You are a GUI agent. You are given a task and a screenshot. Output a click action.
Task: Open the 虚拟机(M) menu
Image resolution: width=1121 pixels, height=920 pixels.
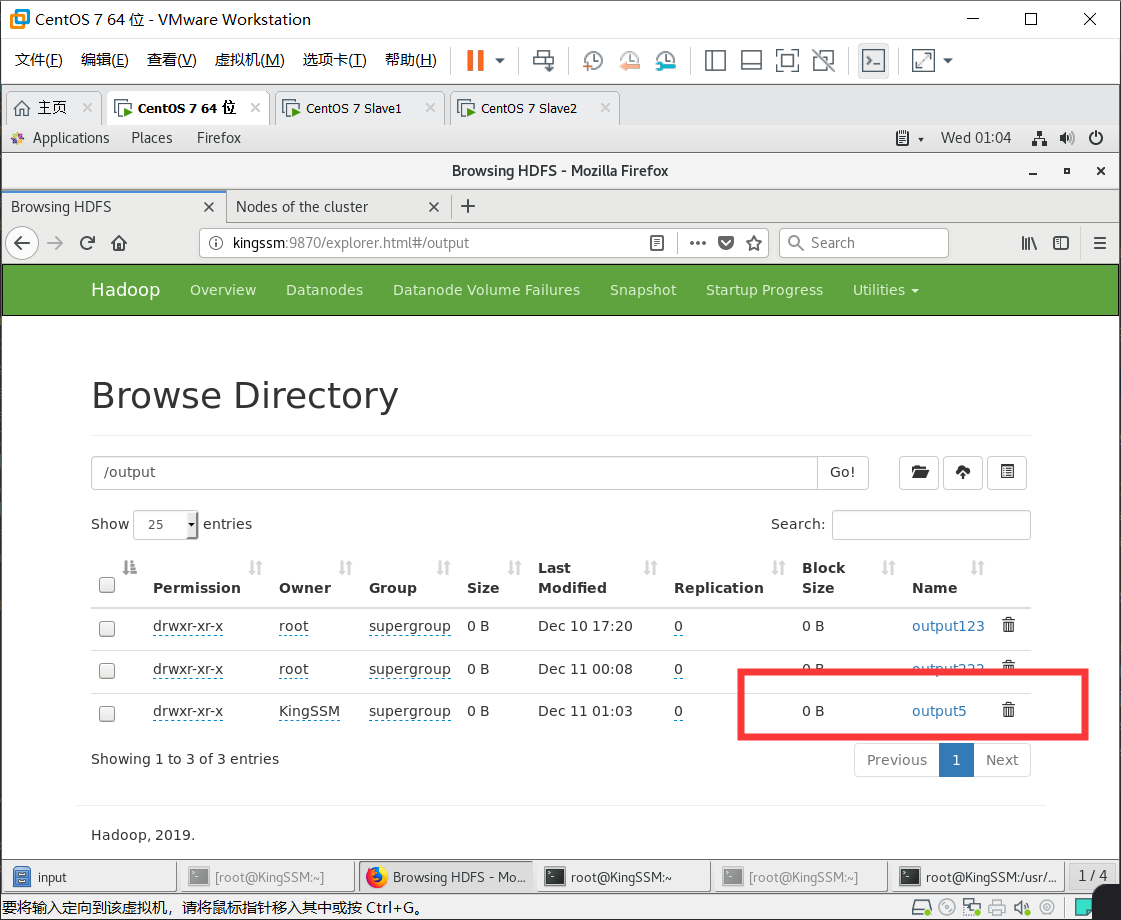click(250, 60)
